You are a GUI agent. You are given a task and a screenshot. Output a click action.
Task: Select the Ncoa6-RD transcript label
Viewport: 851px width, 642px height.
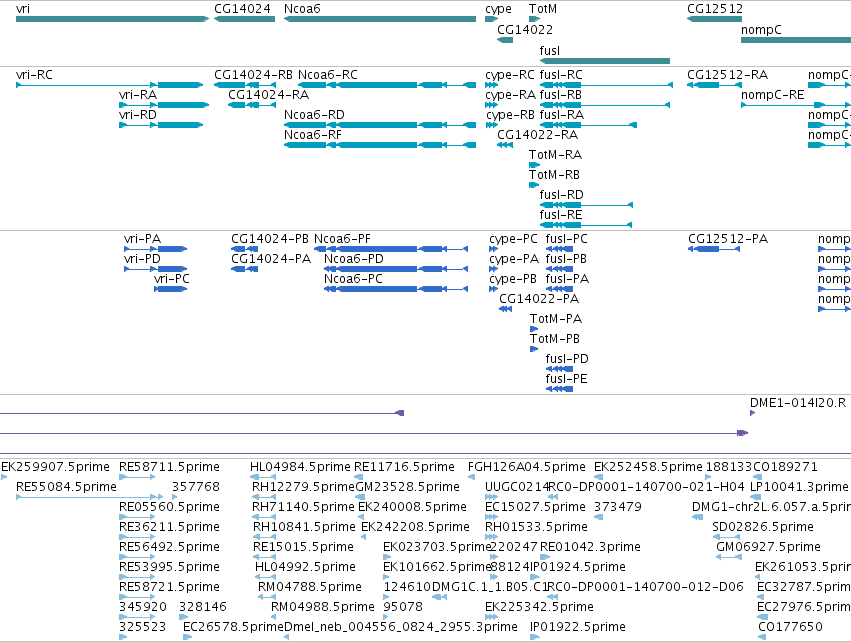[314, 115]
